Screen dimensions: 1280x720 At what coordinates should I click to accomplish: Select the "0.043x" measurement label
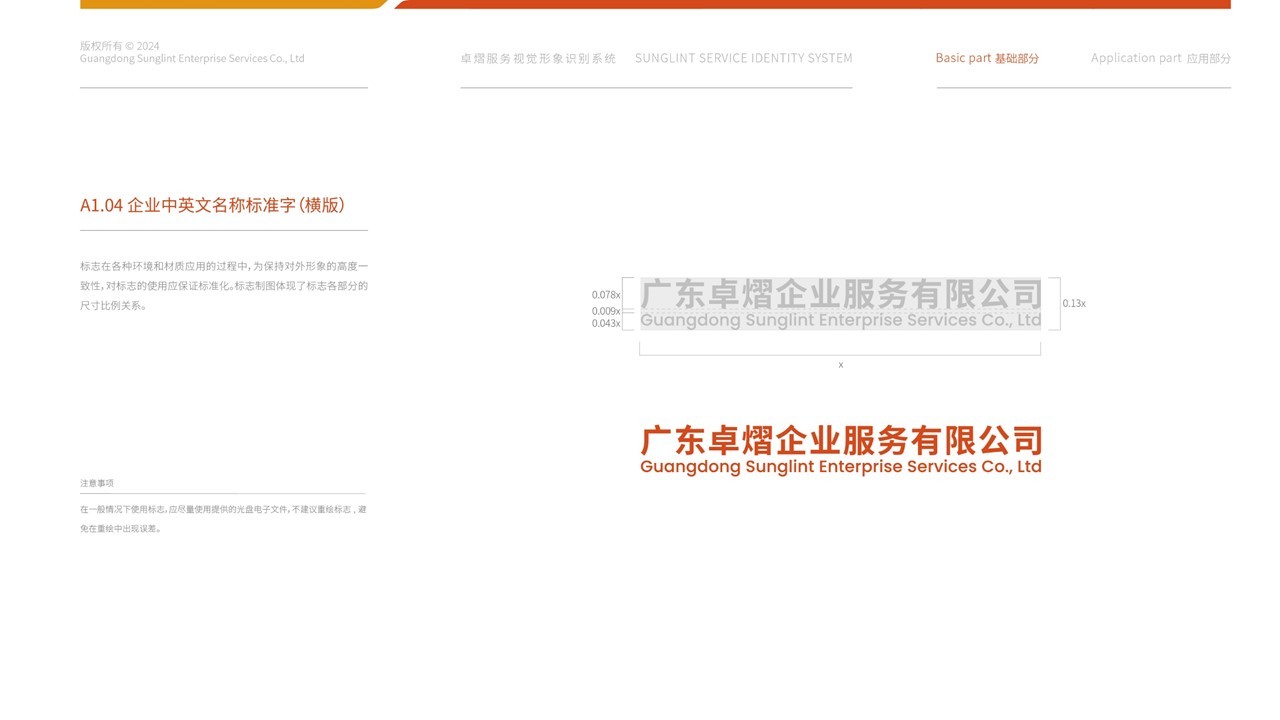click(x=604, y=323)
